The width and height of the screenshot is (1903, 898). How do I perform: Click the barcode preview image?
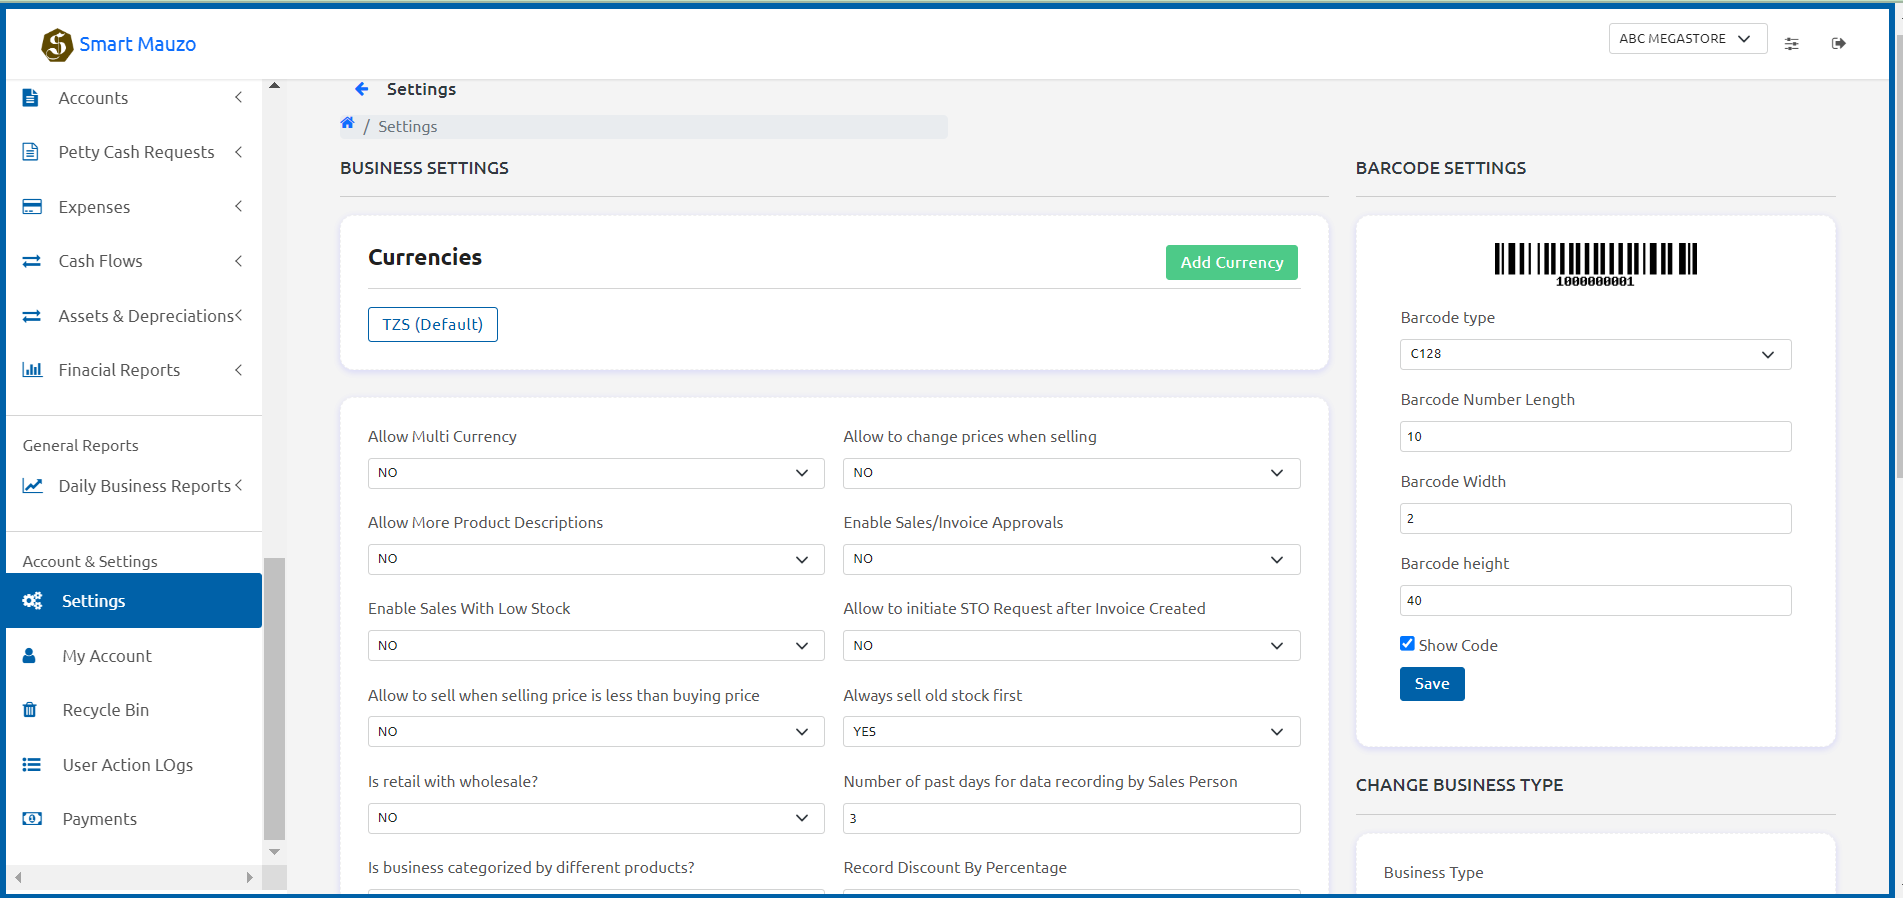[x=1595, y=265]
